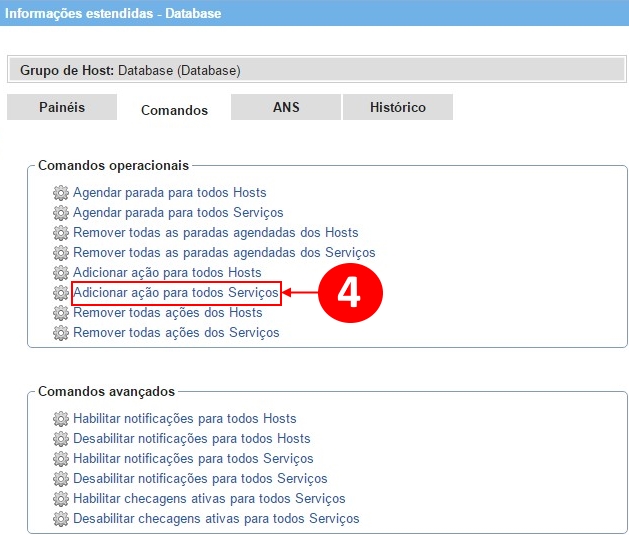Click Remover todas as paradas agendadas dos Serviços
The image size is (629, 535).
tap(224, 252)
